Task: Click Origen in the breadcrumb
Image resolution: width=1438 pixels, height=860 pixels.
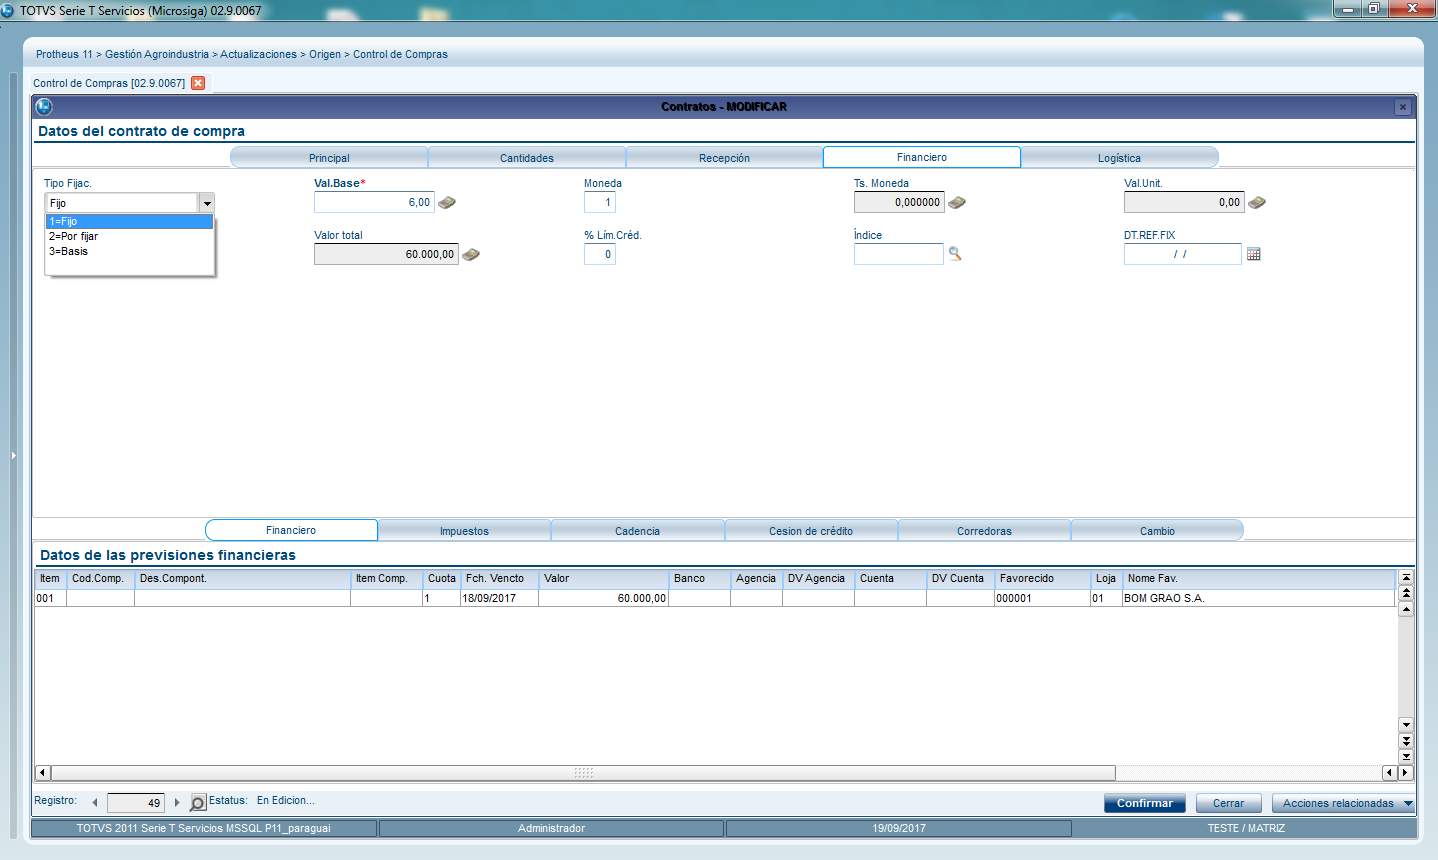Action: pyautogui.click(x=325, y=54)
